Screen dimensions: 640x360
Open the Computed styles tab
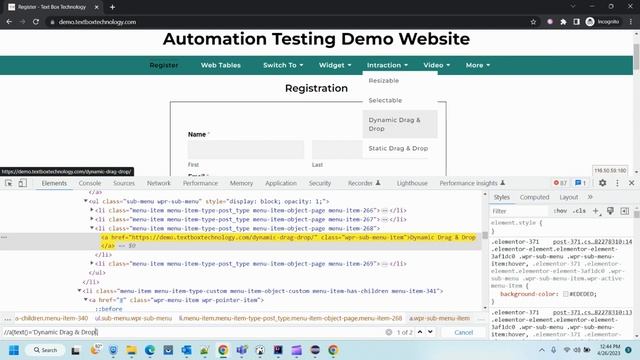[534, 197]
